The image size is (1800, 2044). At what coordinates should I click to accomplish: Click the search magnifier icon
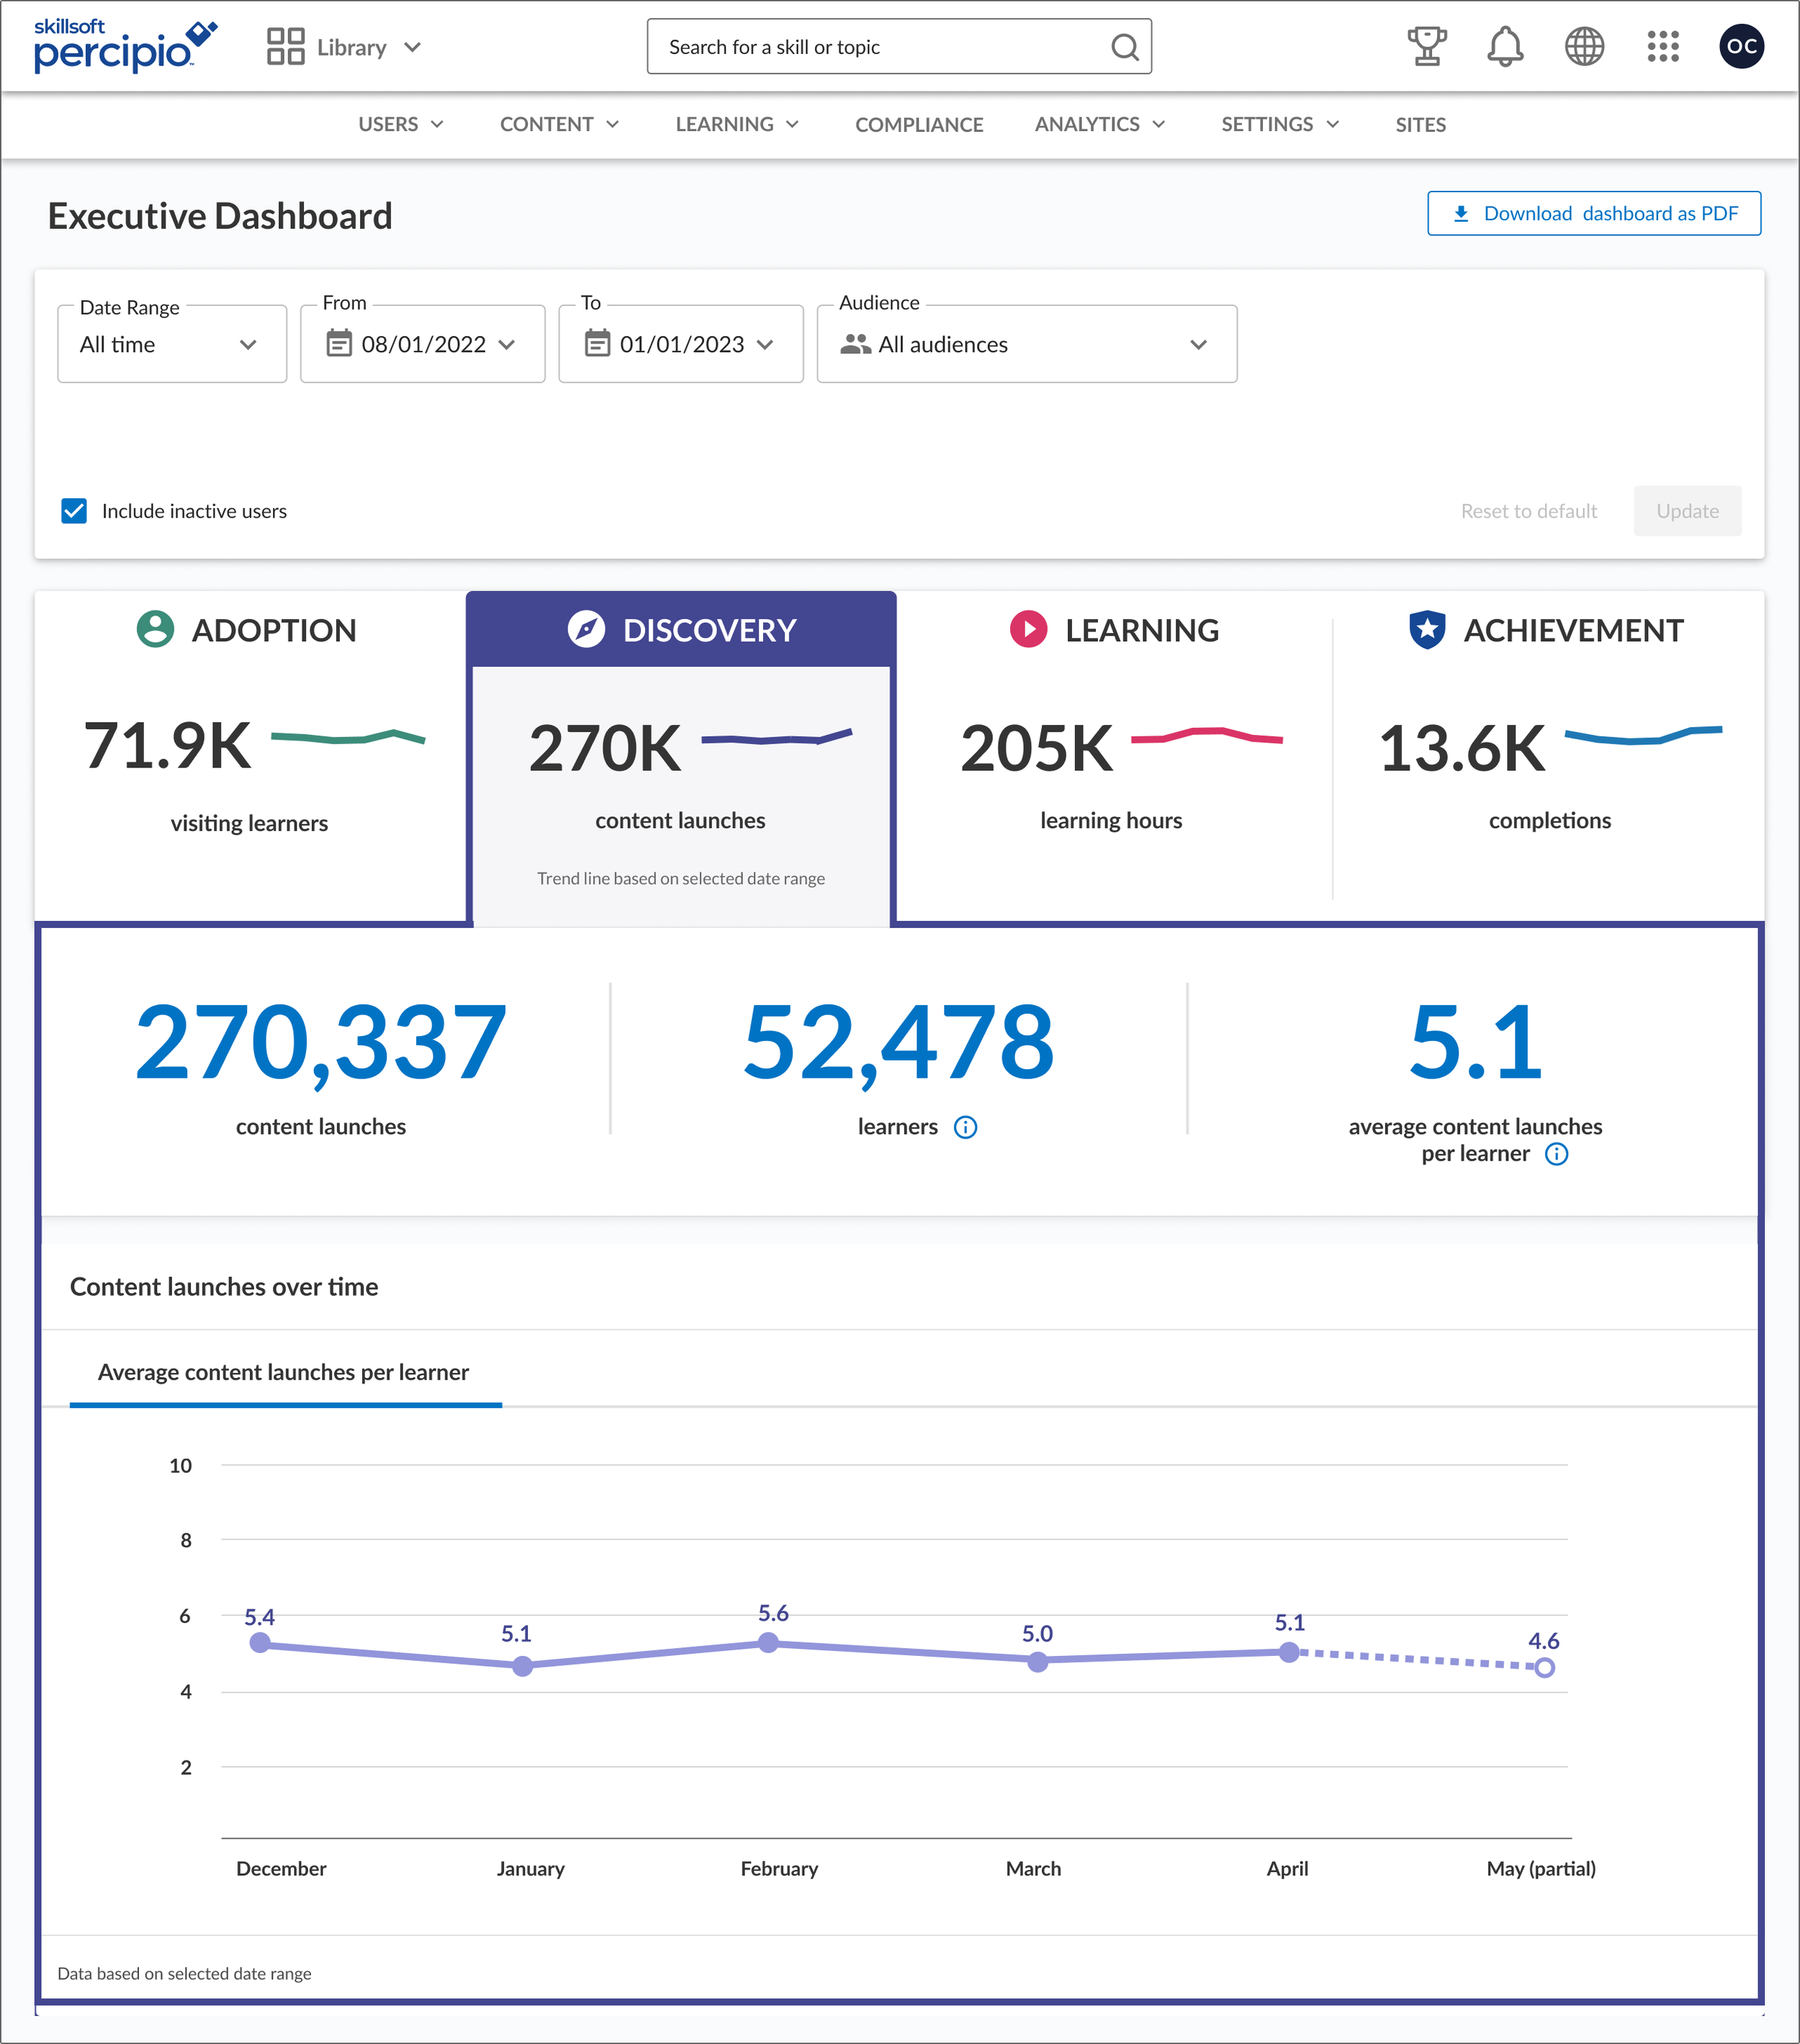[1125, 47]
